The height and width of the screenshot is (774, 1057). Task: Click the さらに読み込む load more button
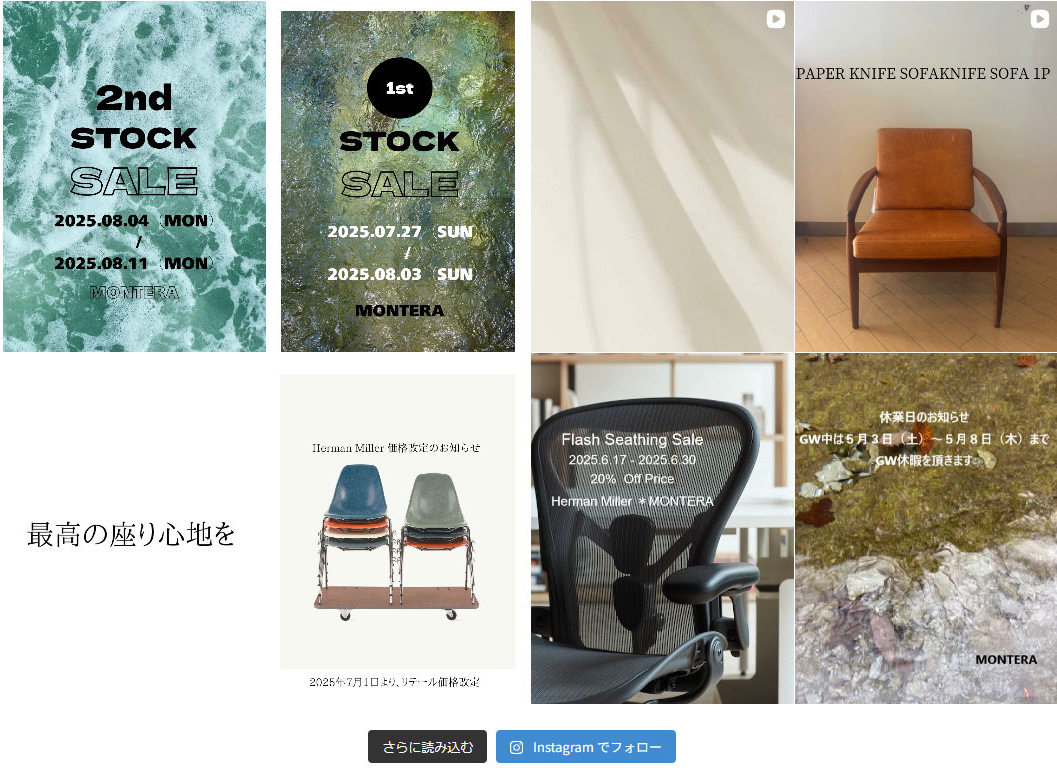pos(427,747)
